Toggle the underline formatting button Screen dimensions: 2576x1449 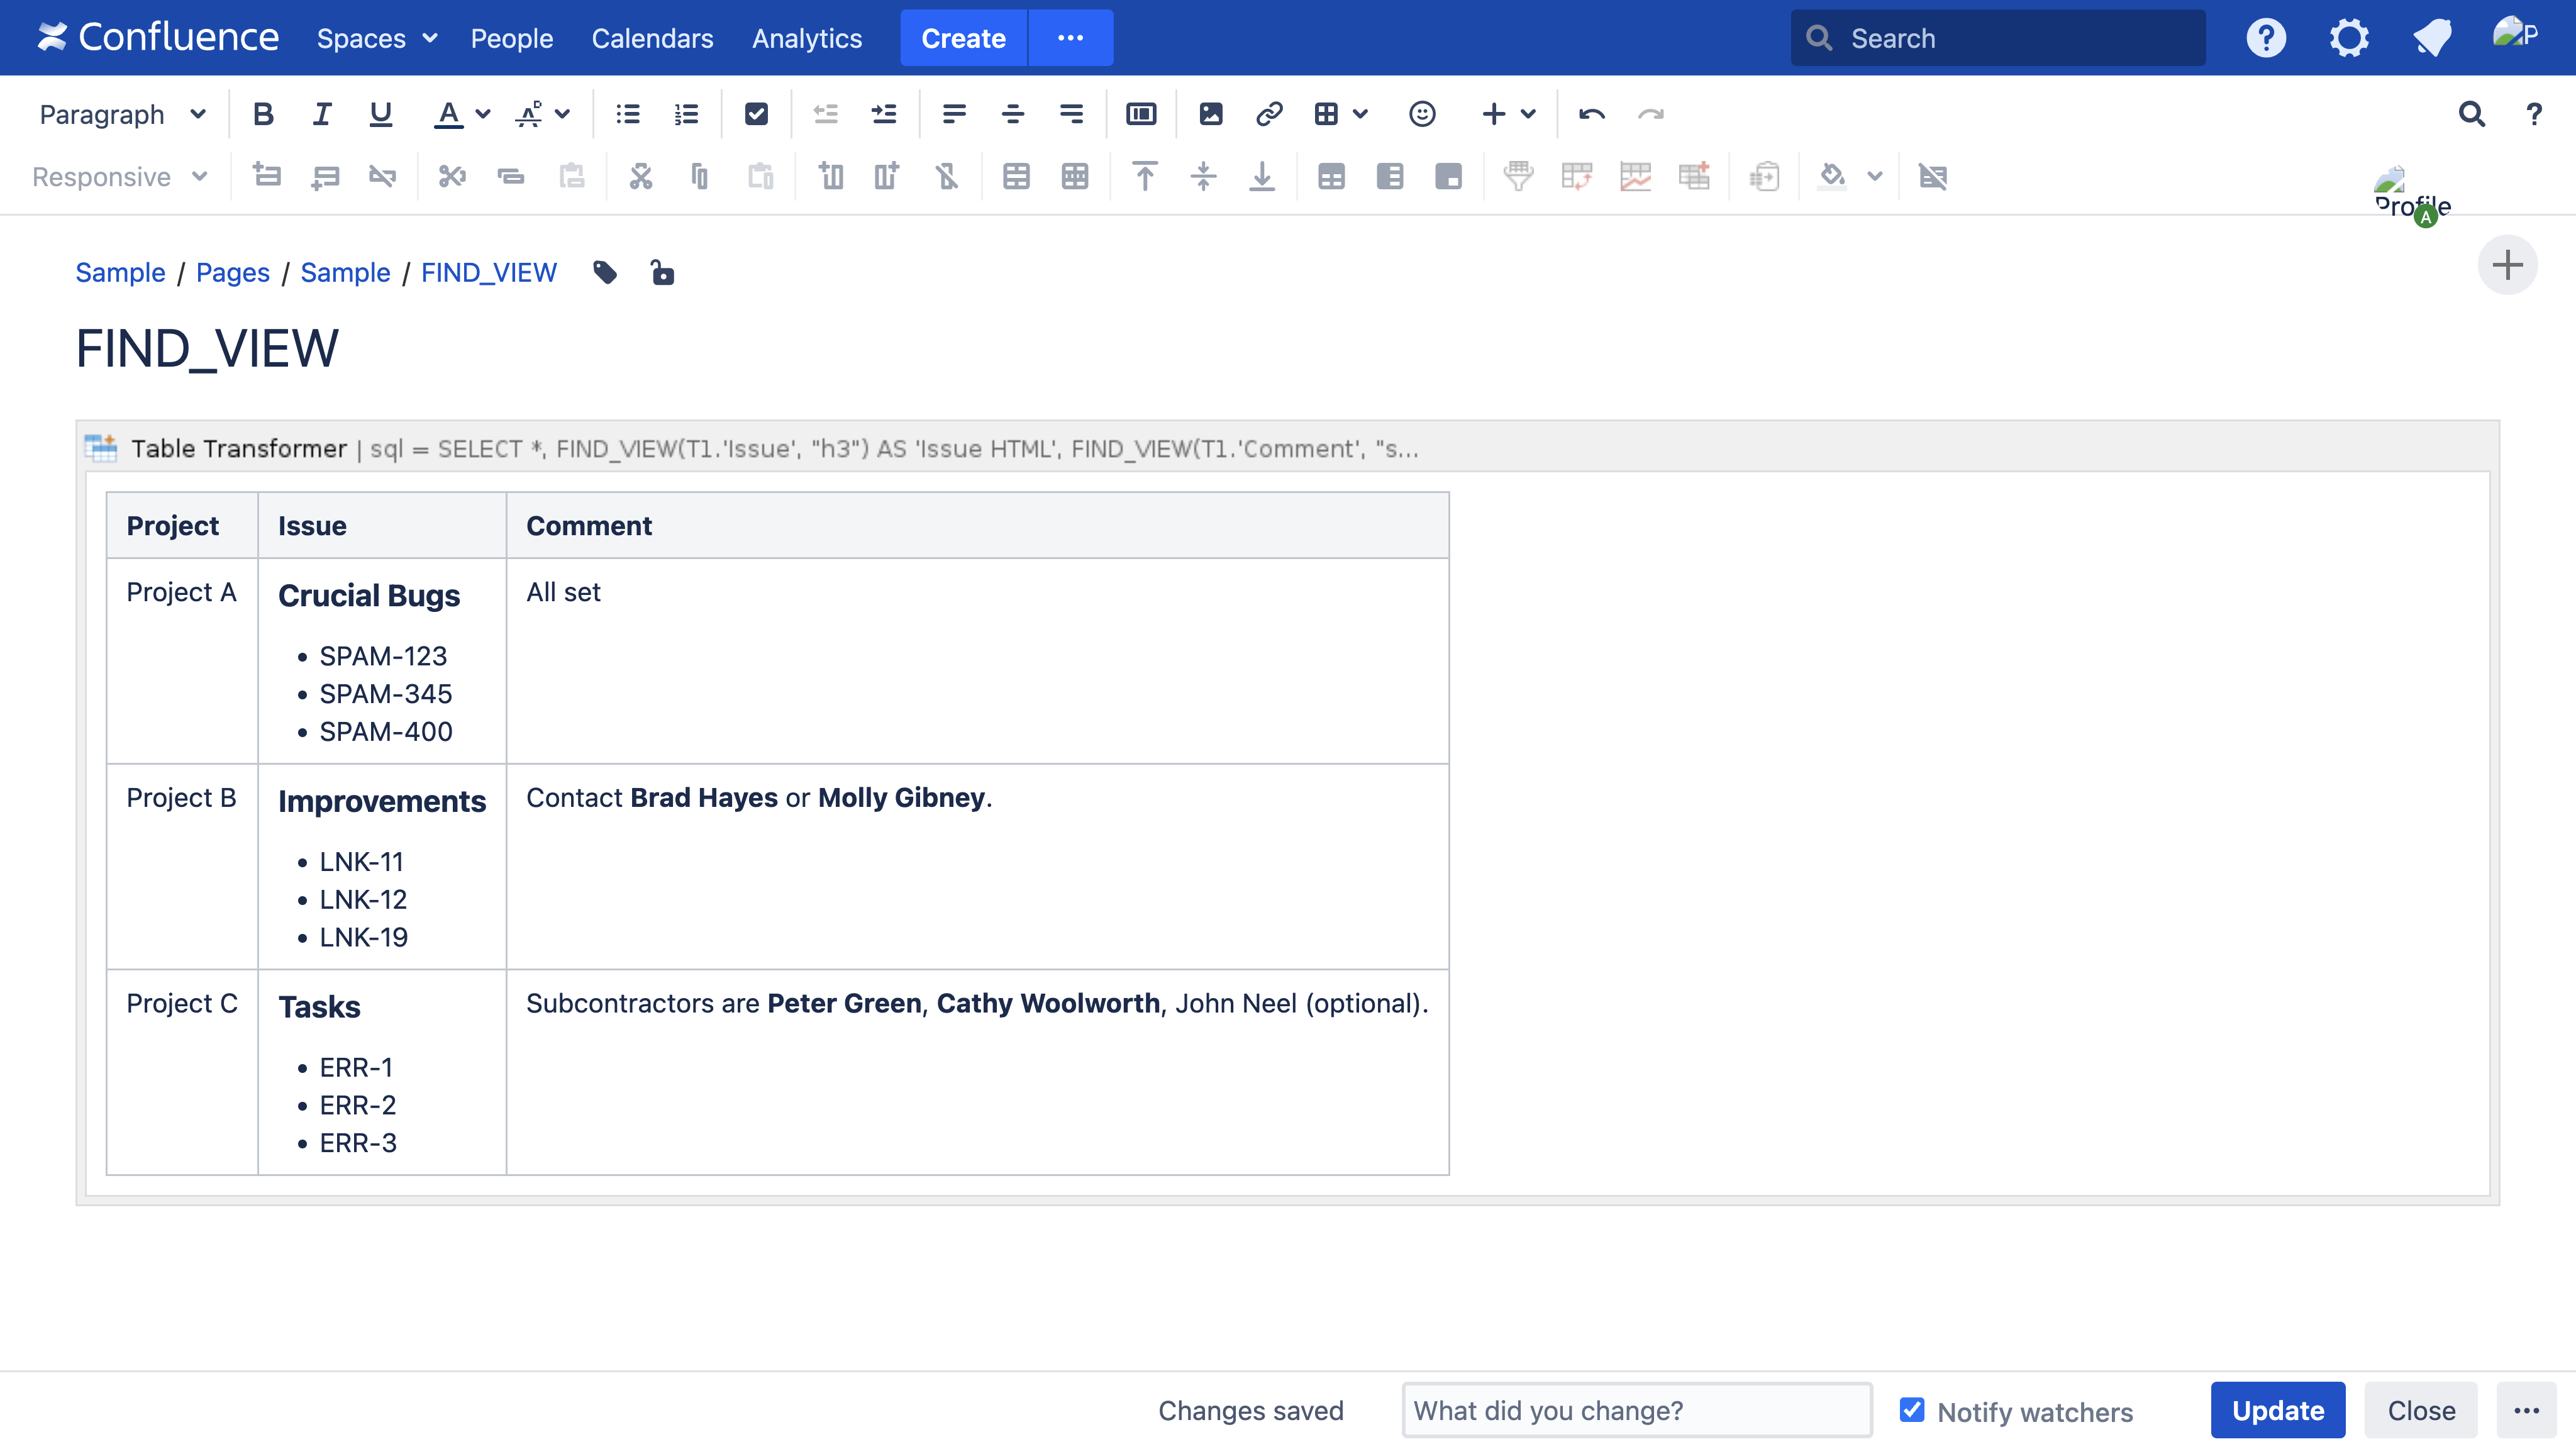(x=380, y=114)
